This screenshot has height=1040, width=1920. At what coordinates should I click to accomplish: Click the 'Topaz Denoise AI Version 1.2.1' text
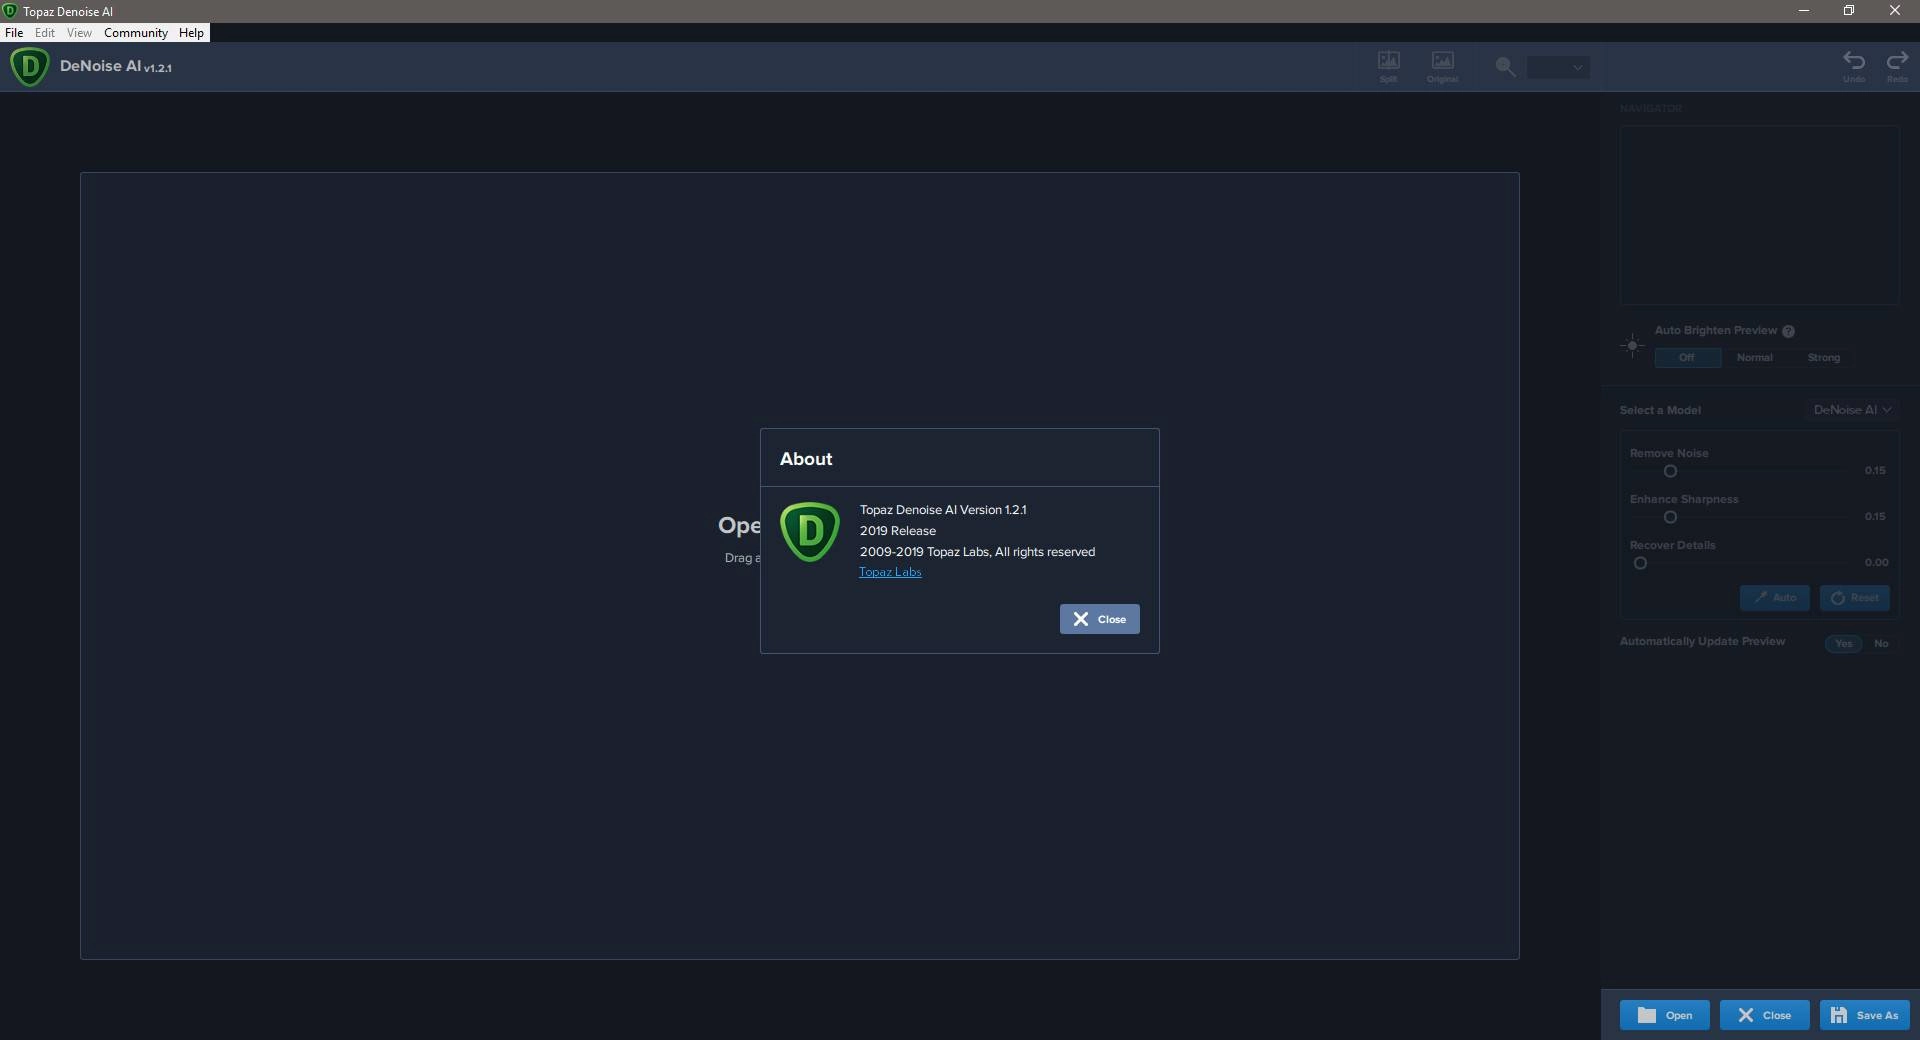(943, 510)
